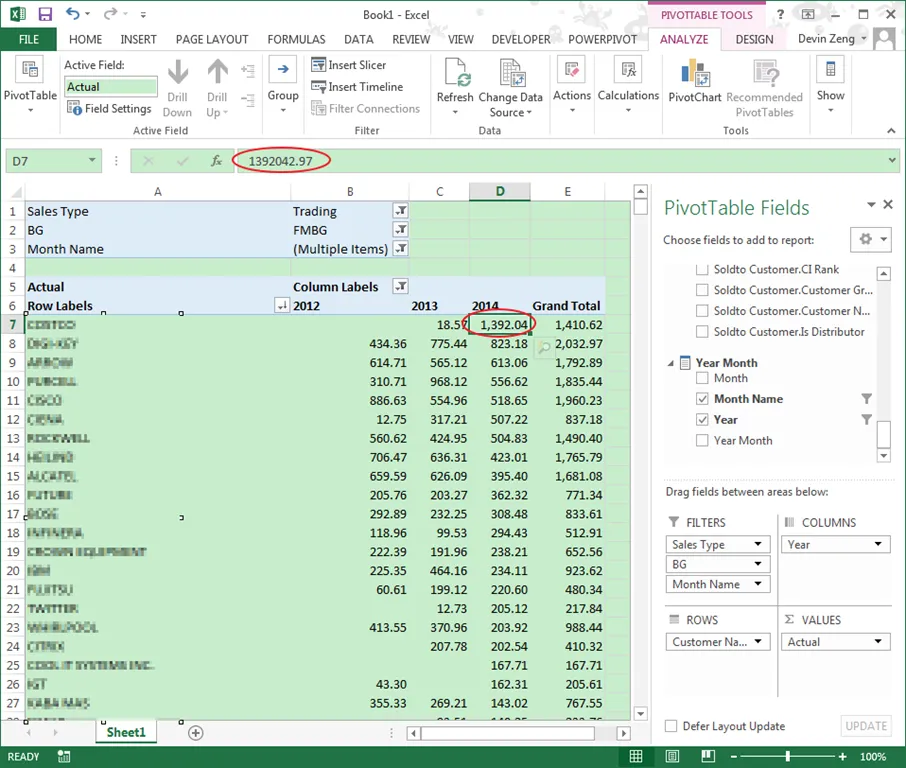906x768 pixels.
Task: Open the Month Name filter dropdown in cell B3
Action: pyautogui.click(x=400, y=249)
